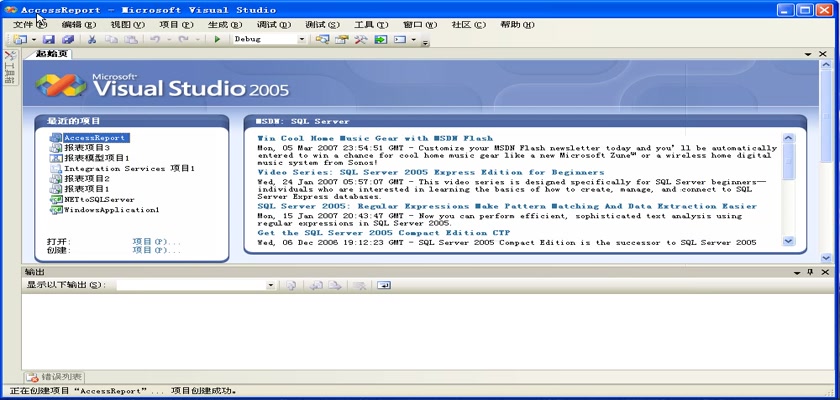Open the 调试(D) menu

coord(274,25)
